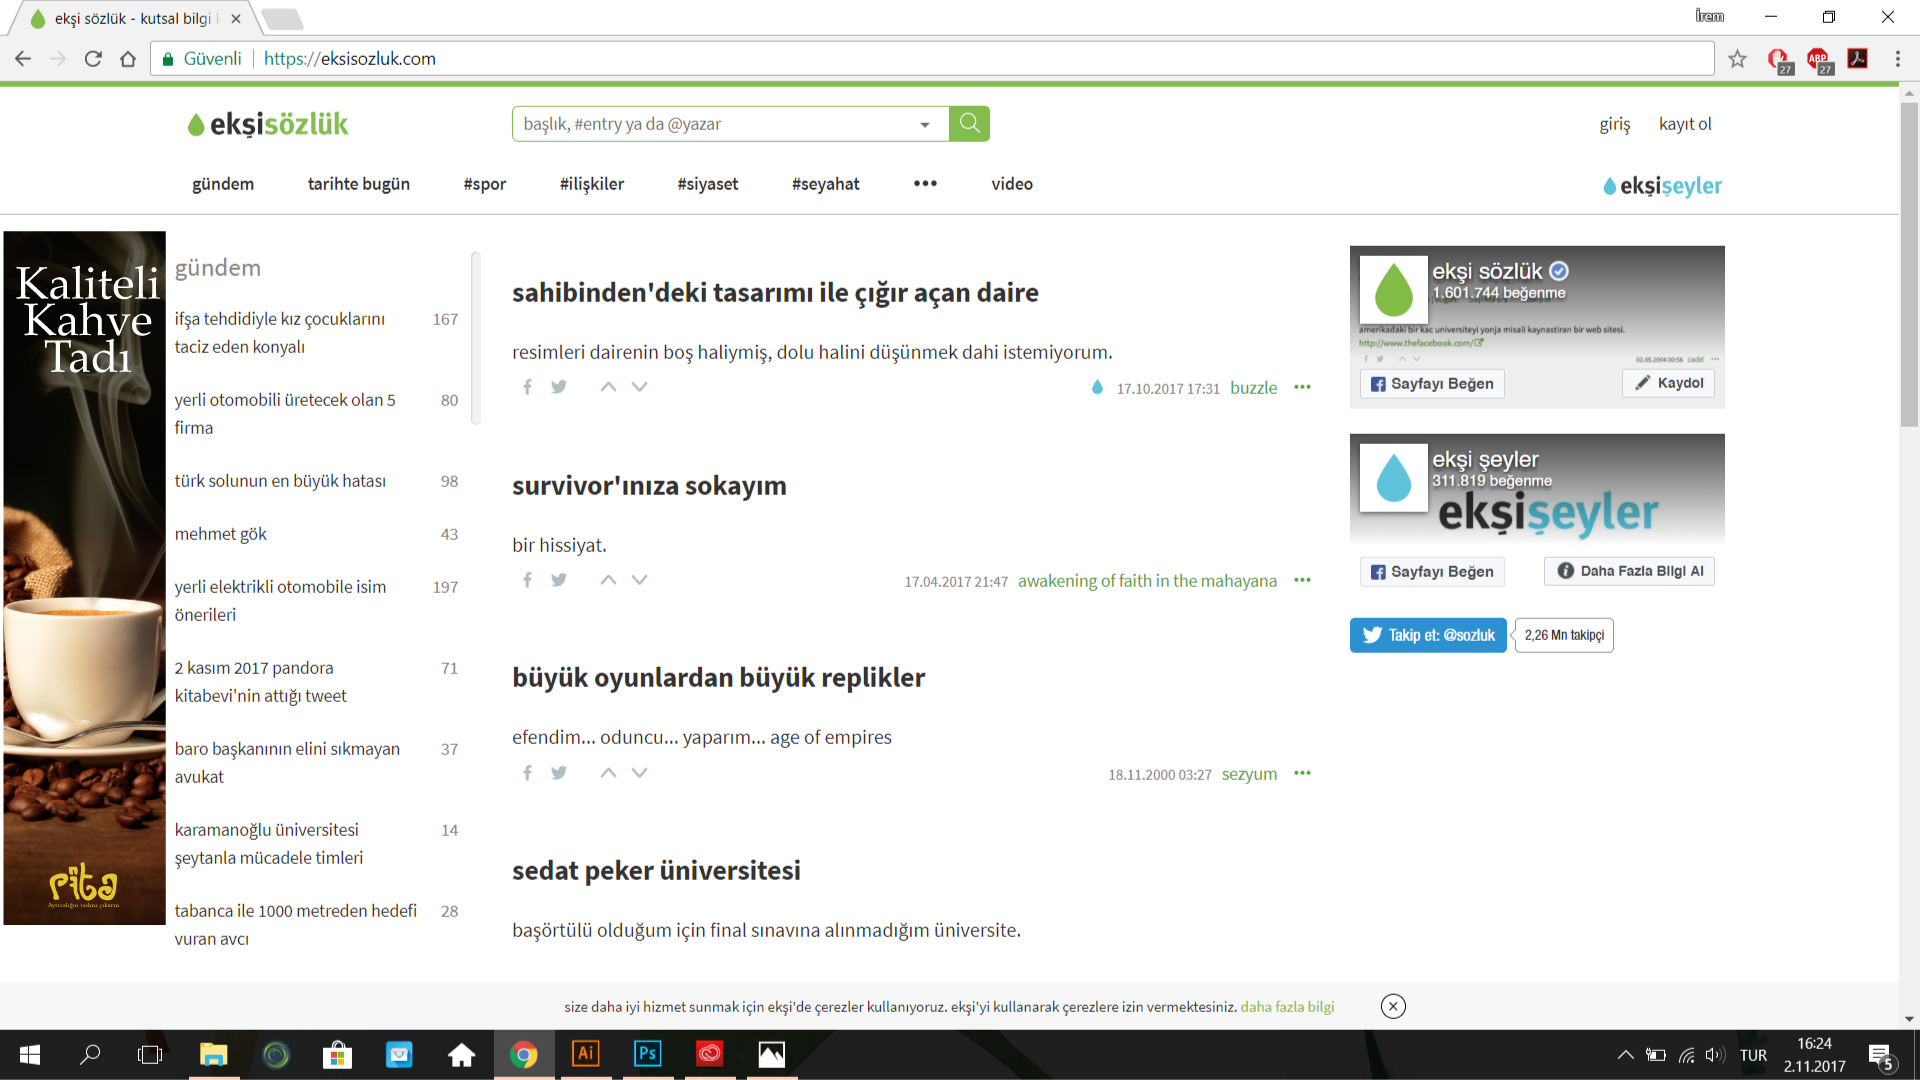1920x1080 pixels.
Task: Open Photoshop from the taskbar
Action: pos(647,1054)
